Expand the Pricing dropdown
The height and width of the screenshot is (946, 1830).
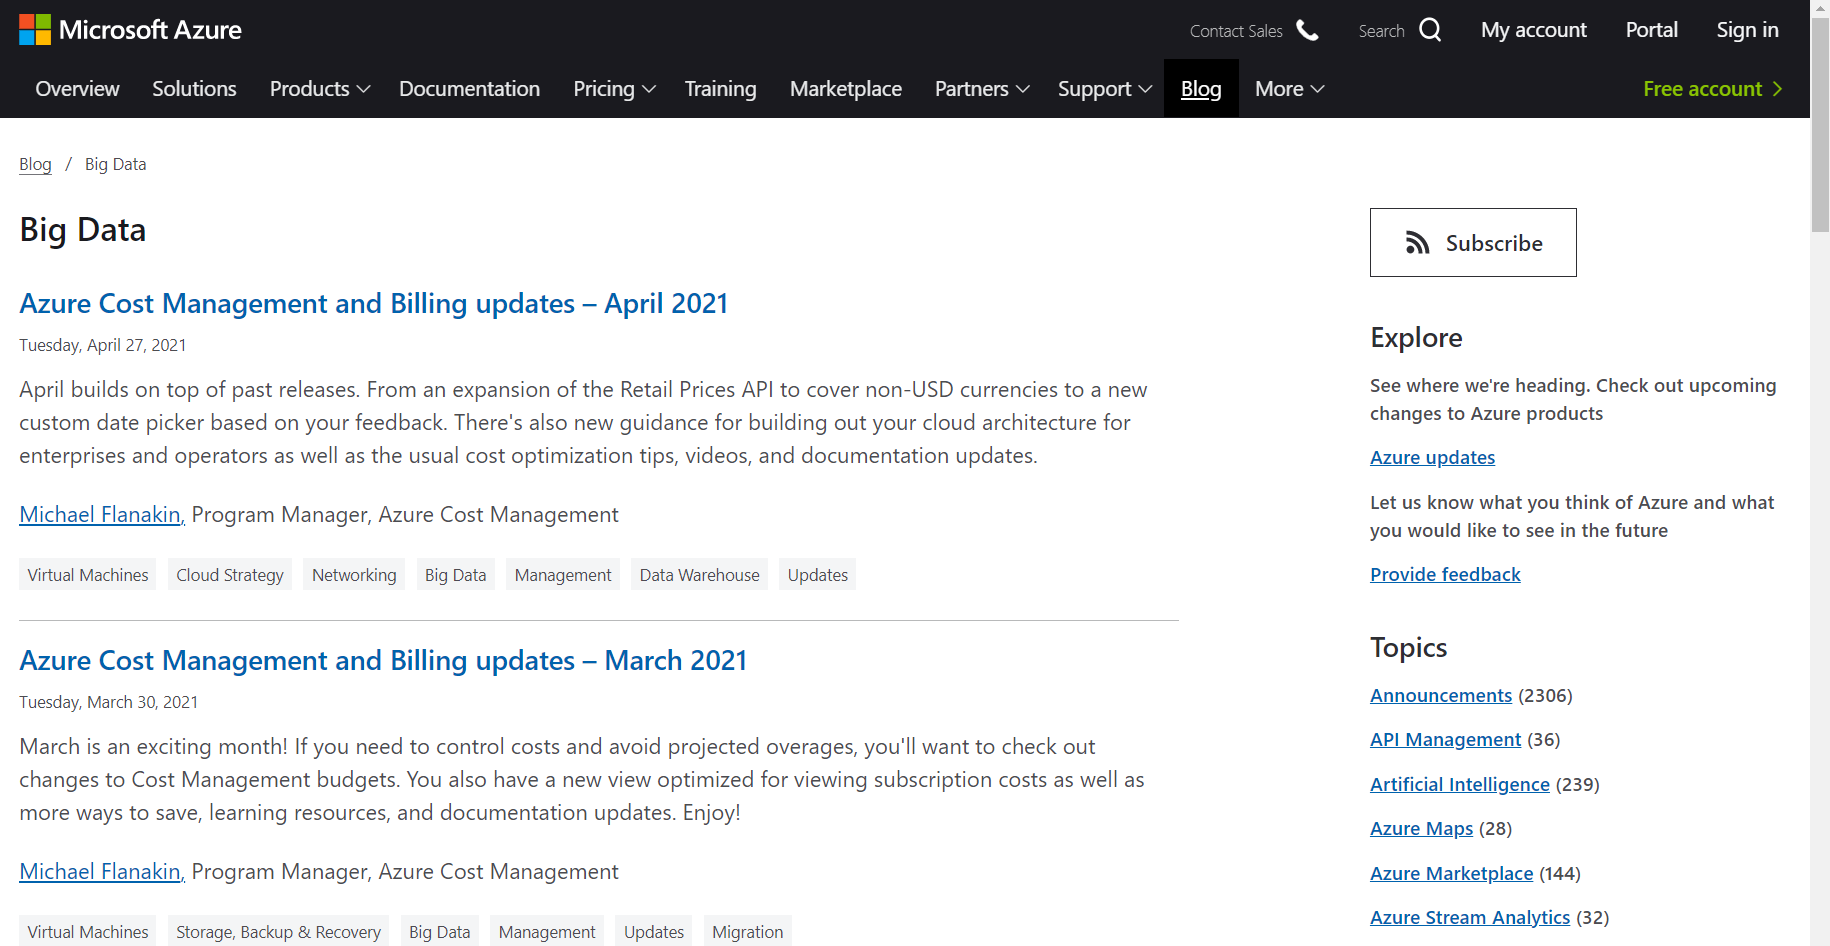[614, 89]
